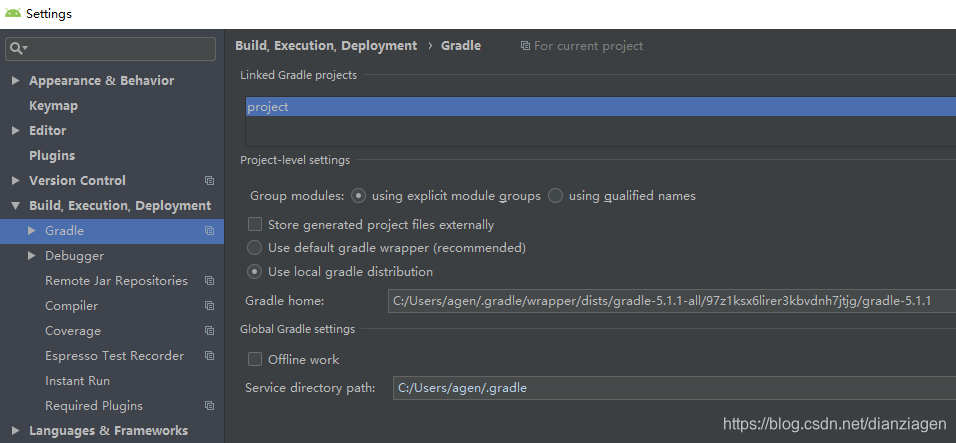Image resolution: width=956 pixels, height=443 pixels.
Task: Enable Store generated project files externally
Action: pos(255,225)
